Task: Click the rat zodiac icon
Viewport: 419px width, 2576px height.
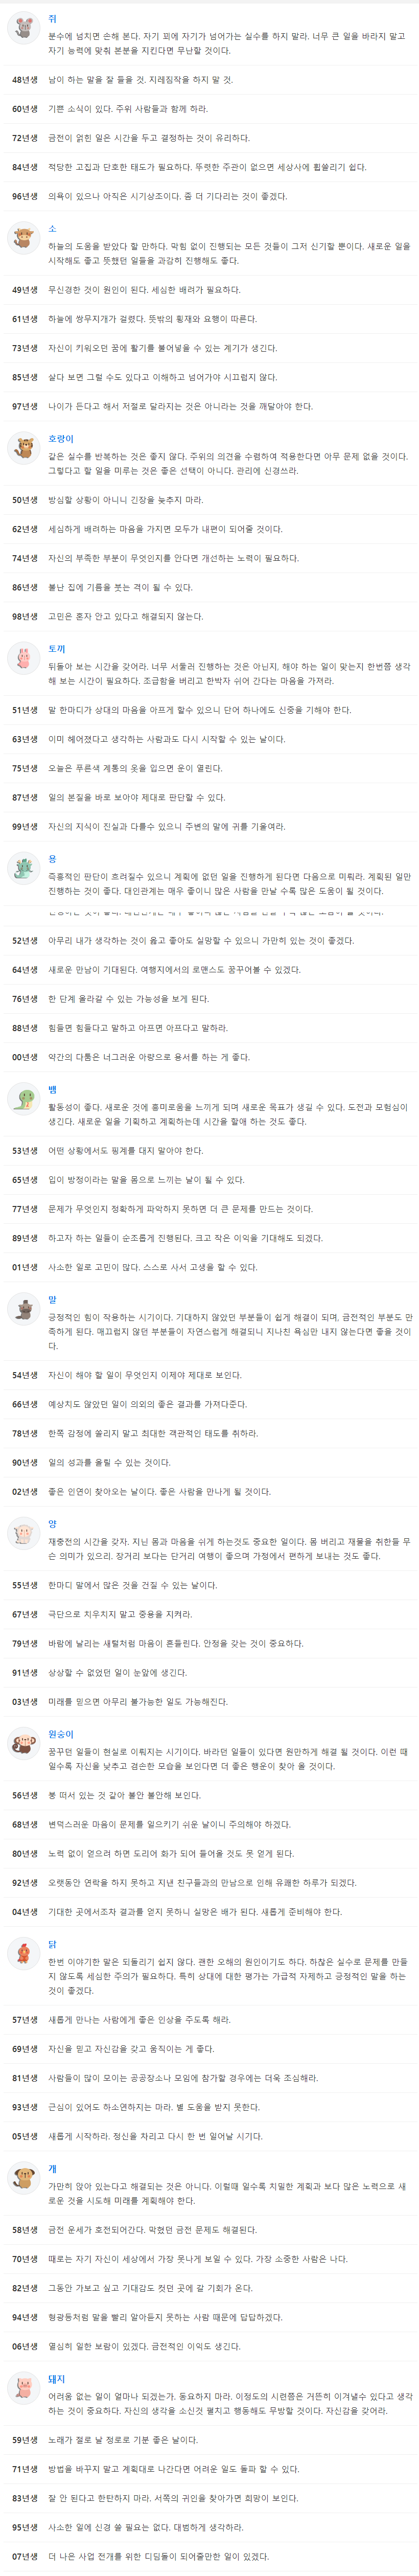Action: (23, 28)
